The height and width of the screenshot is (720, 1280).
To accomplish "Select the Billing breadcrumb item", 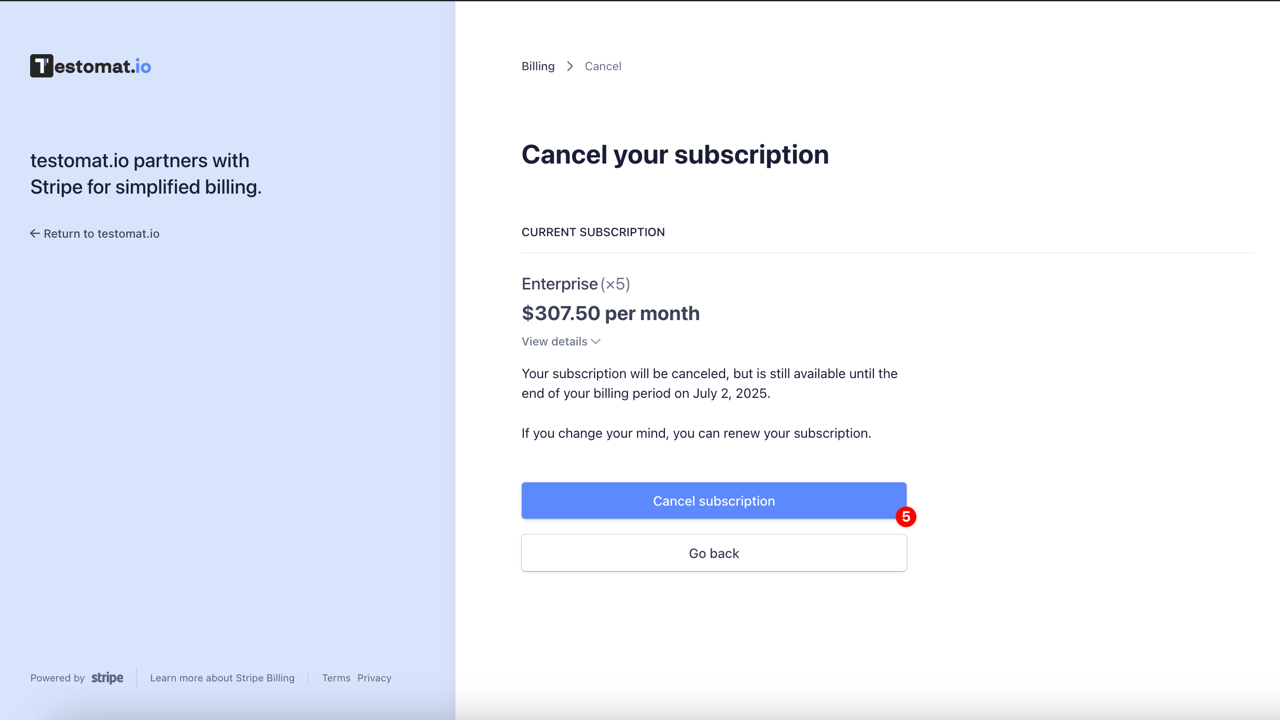I will click(538, 66).
